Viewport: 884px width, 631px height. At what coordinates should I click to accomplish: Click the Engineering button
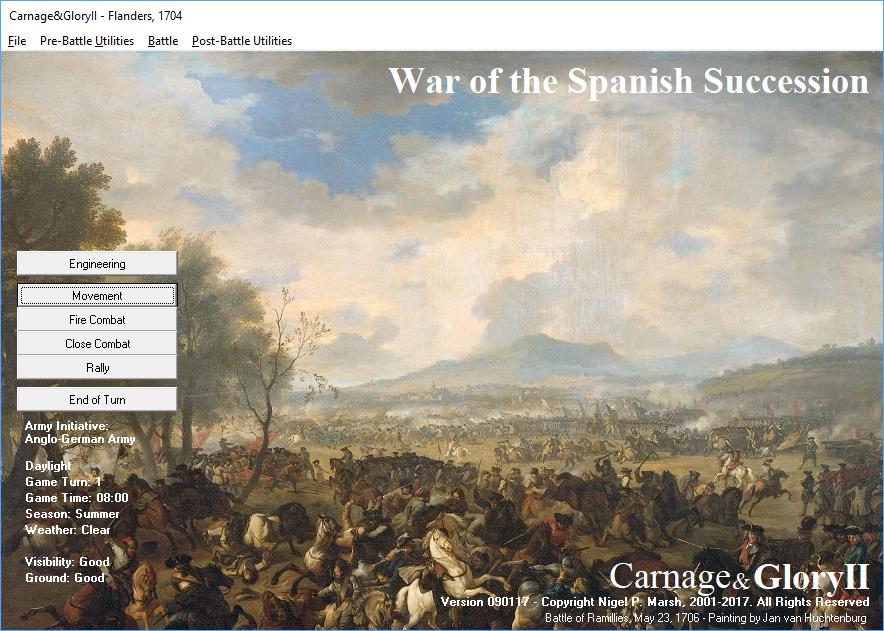coord(97,264)
